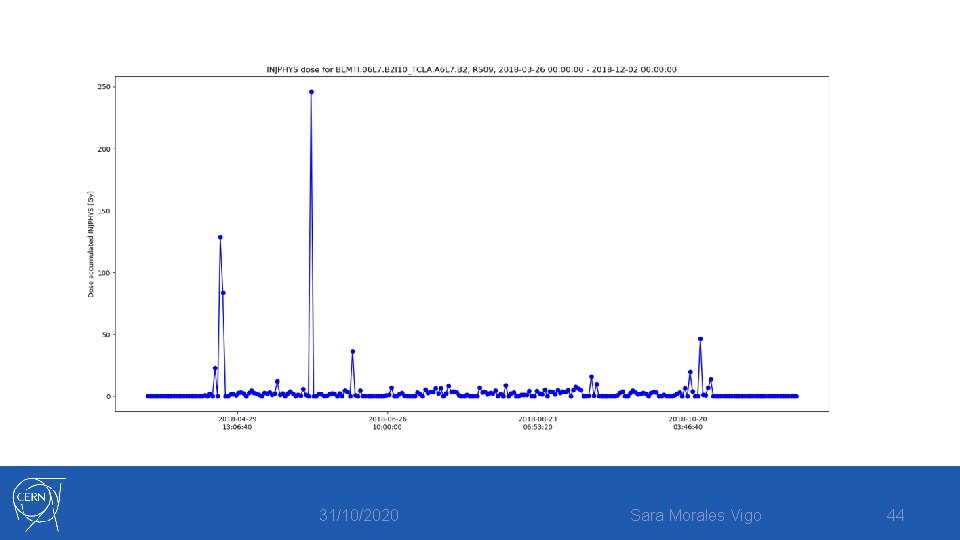Click the y-axis tick label 250
The height and width of the screenshot is (540, 960).
103,87
